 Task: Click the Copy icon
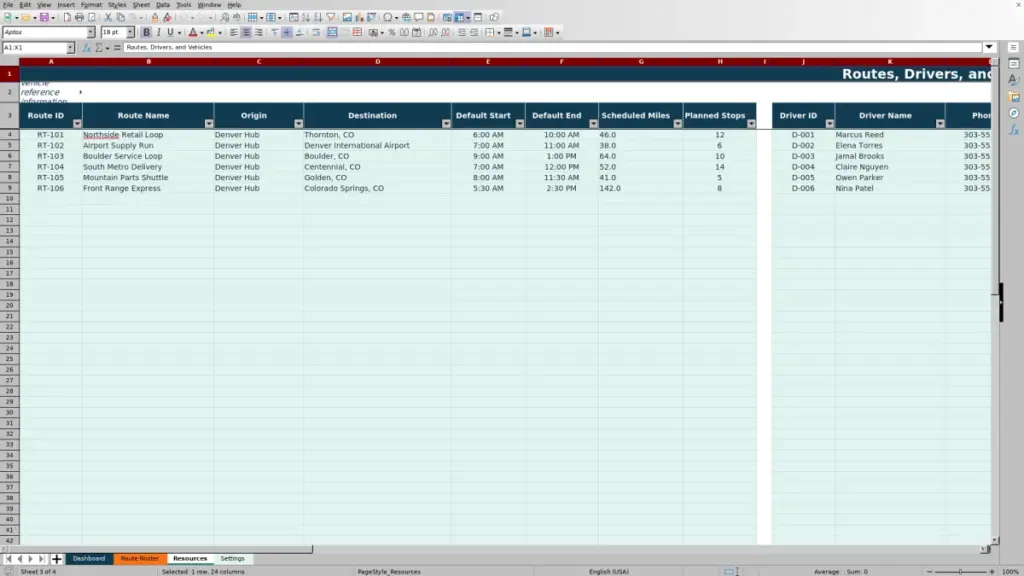[x=120, y=18]
